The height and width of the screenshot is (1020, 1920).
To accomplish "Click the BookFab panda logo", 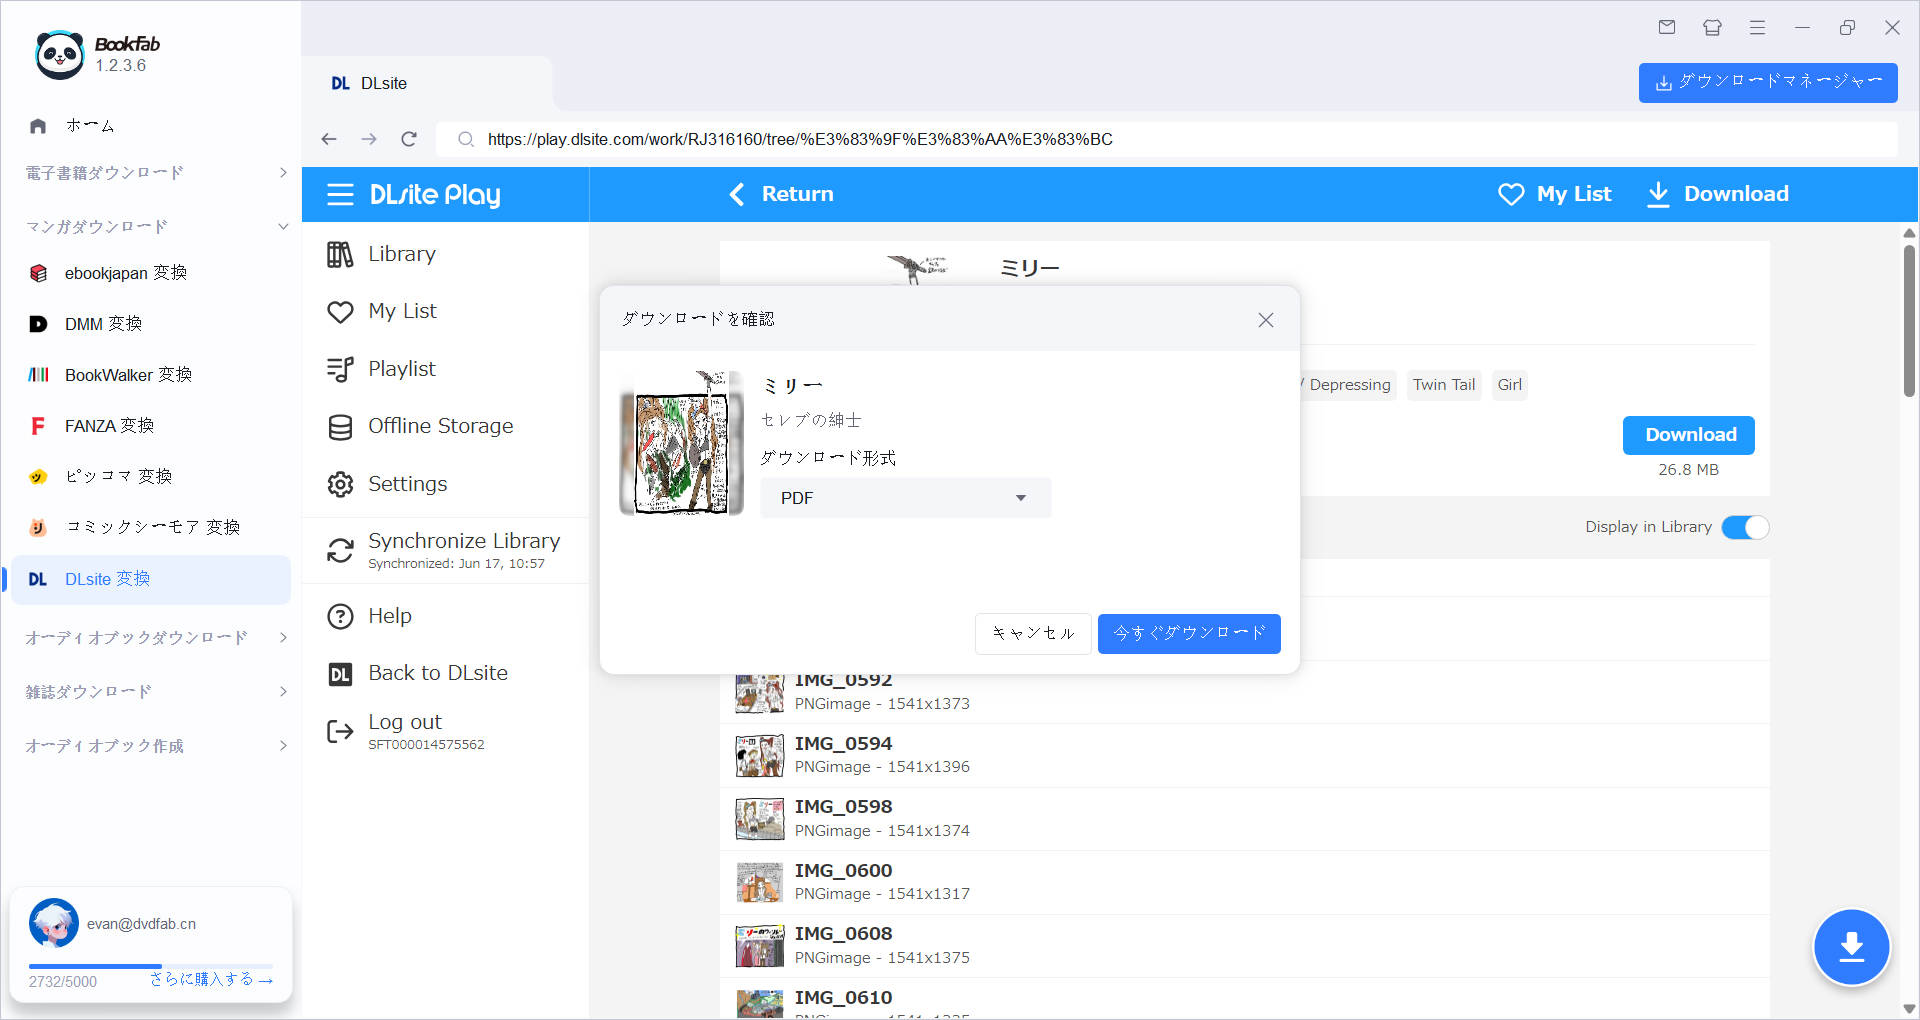I will [60, 55].
